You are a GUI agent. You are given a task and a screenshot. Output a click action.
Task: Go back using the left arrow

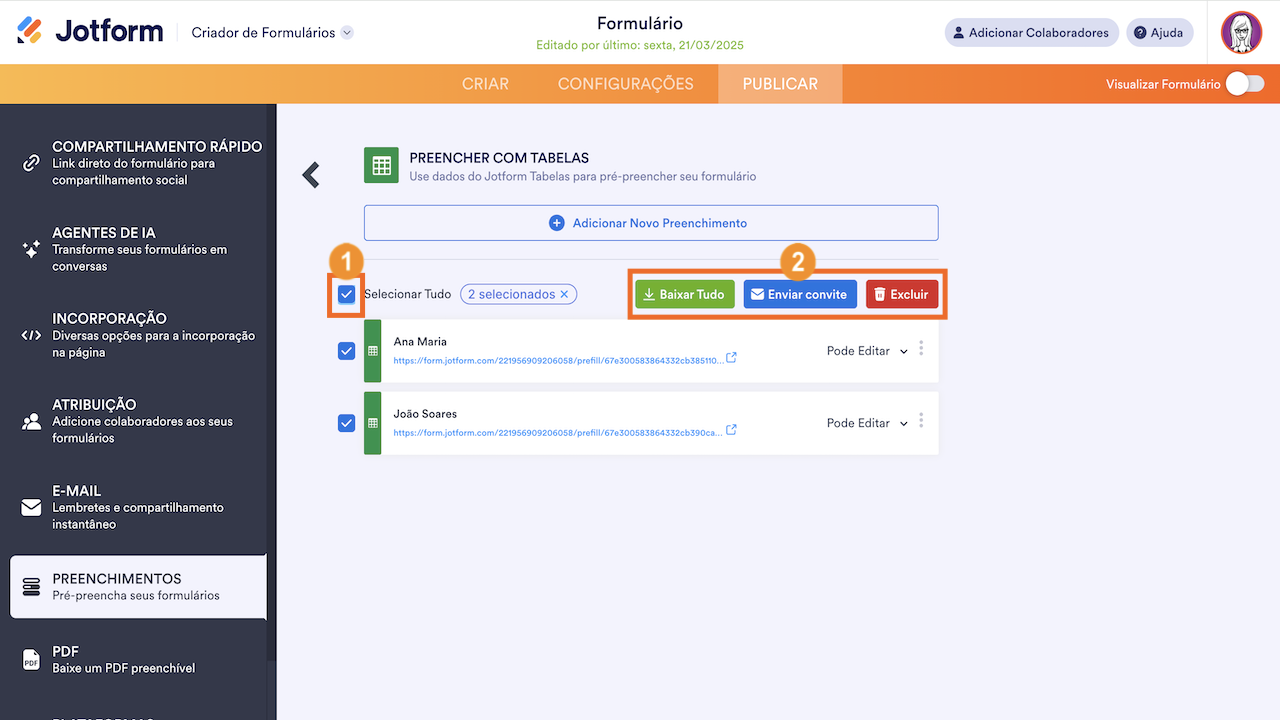click(x=311, y=175)
